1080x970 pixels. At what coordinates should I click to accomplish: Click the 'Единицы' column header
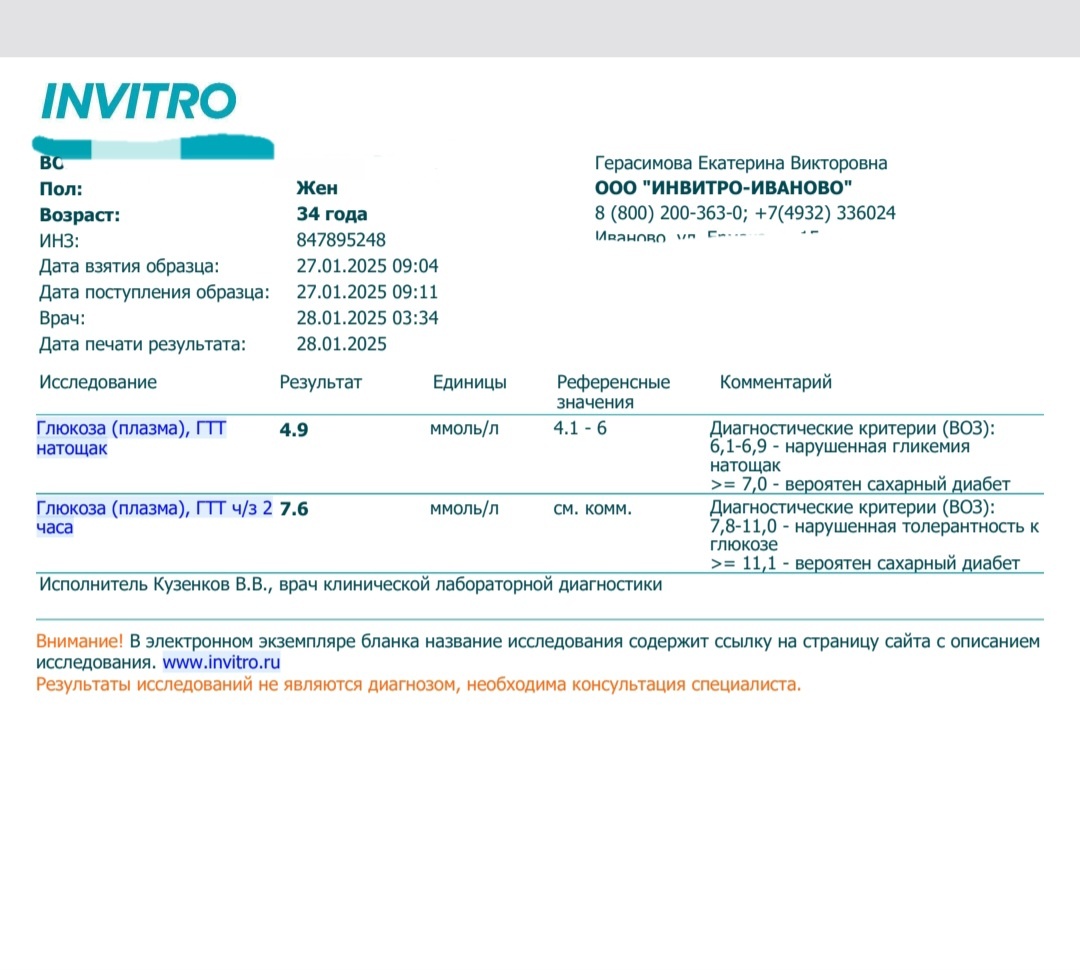(470, 382)
